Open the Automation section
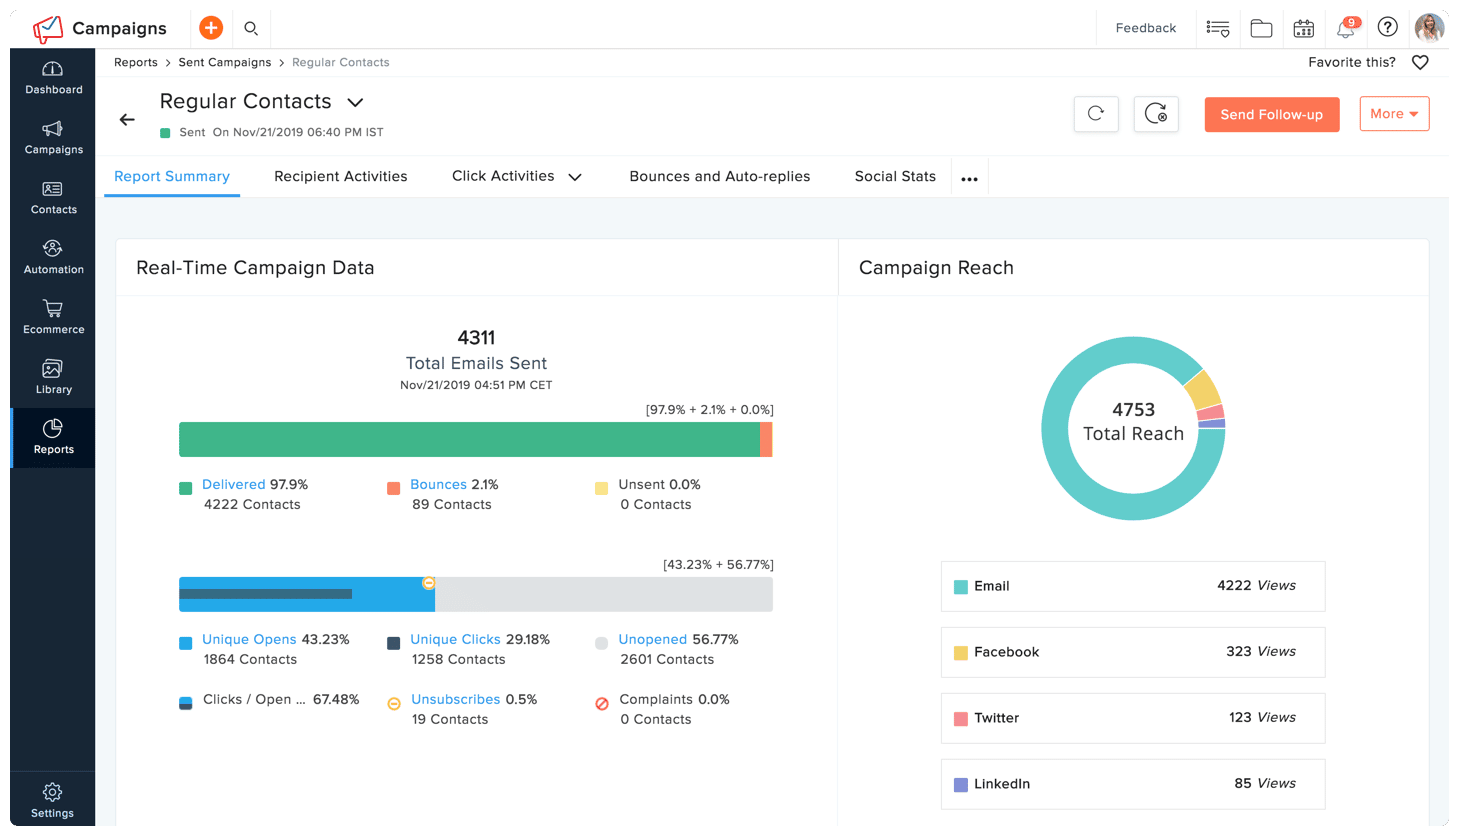1459x836 pixels. 53,258
